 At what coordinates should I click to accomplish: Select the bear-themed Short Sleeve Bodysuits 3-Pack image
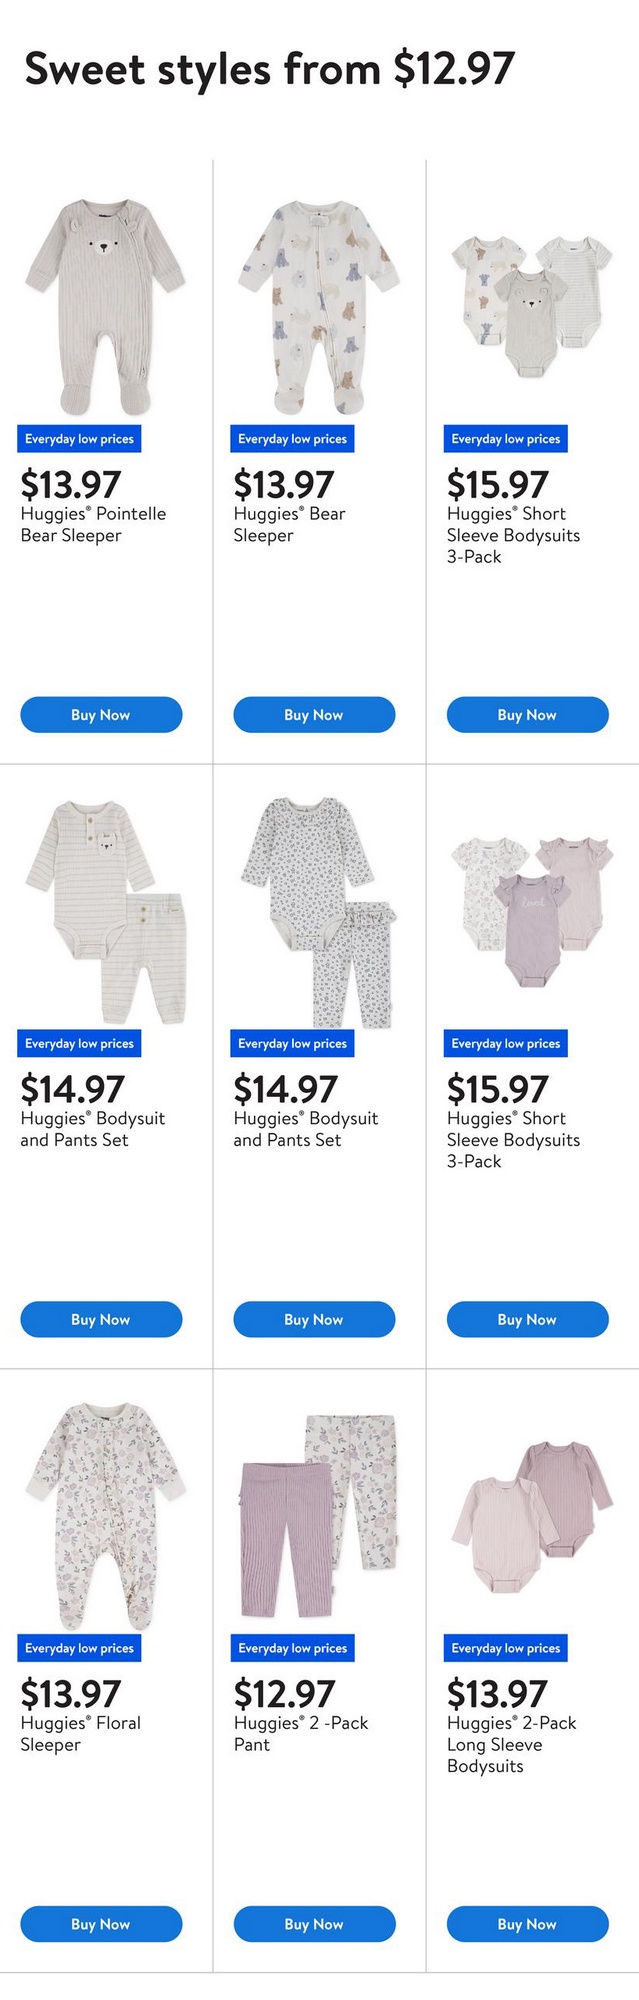(x=530, y=306)
